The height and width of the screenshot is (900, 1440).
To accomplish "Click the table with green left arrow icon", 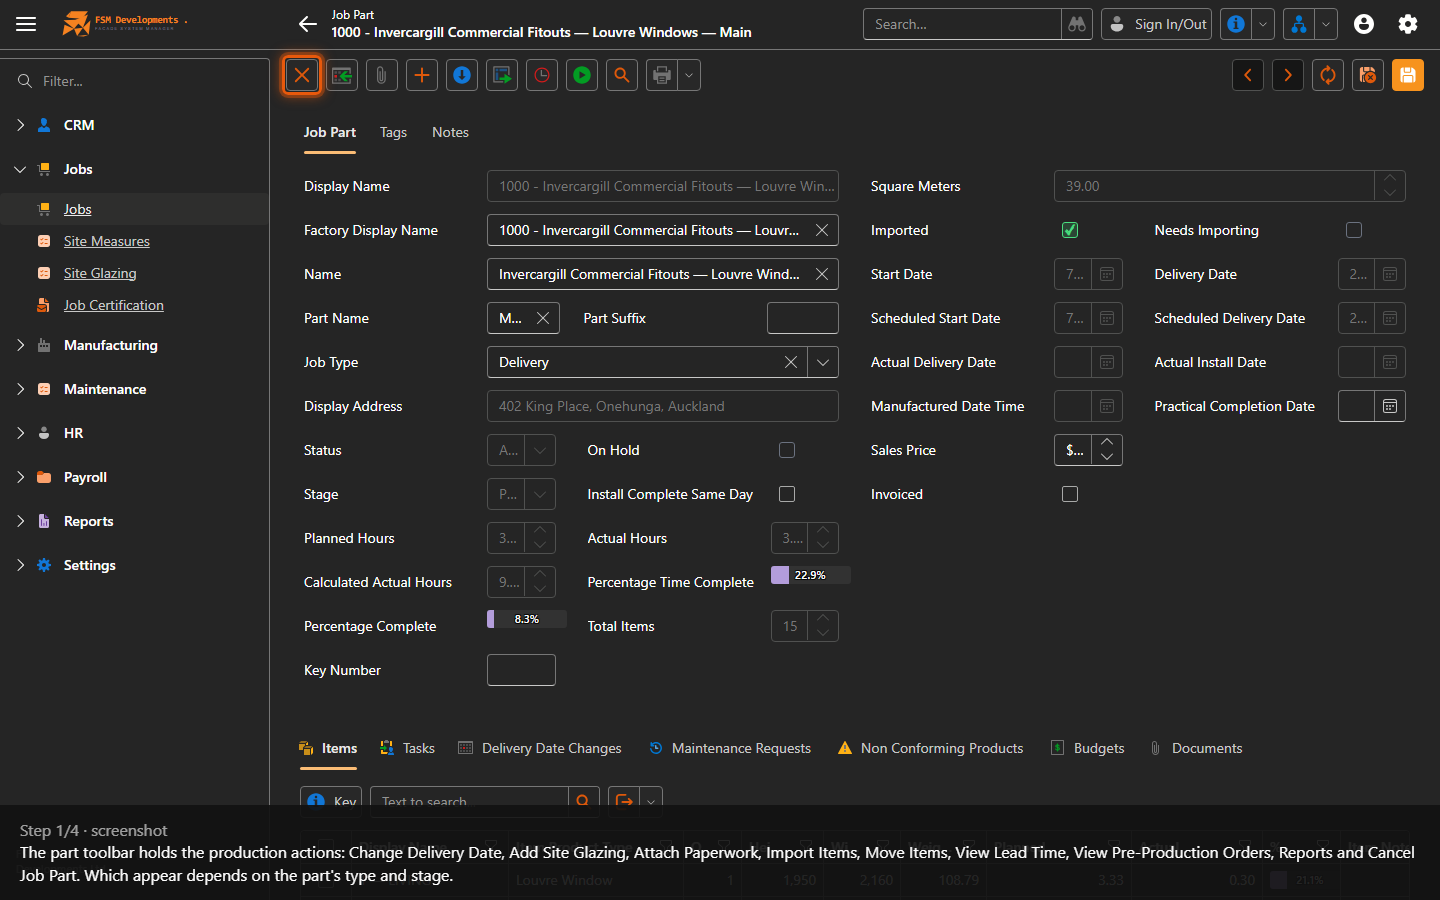I will [x=342, y=75].
